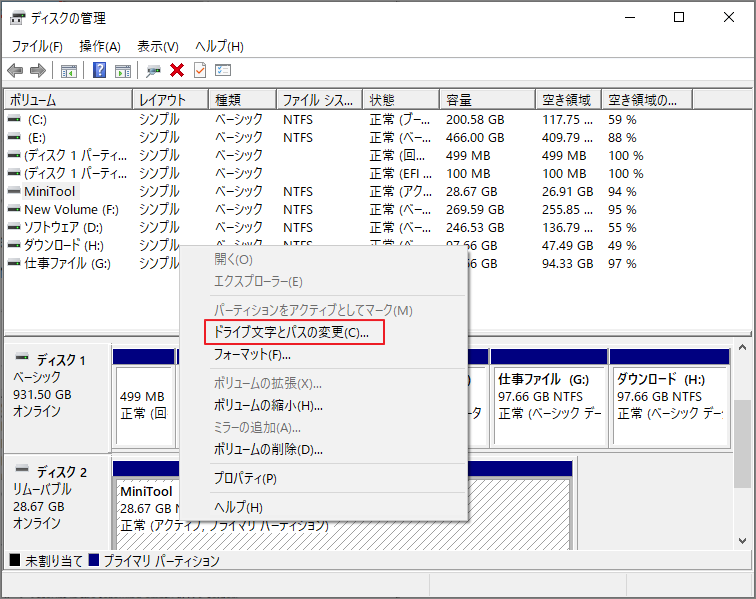Click the red X delete icon
Viewport: 756px width, 599px height.
(177, 70)
